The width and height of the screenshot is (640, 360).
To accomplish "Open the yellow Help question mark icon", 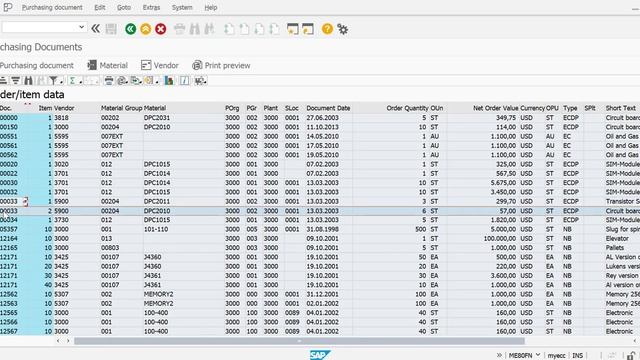I will point(327,29).
